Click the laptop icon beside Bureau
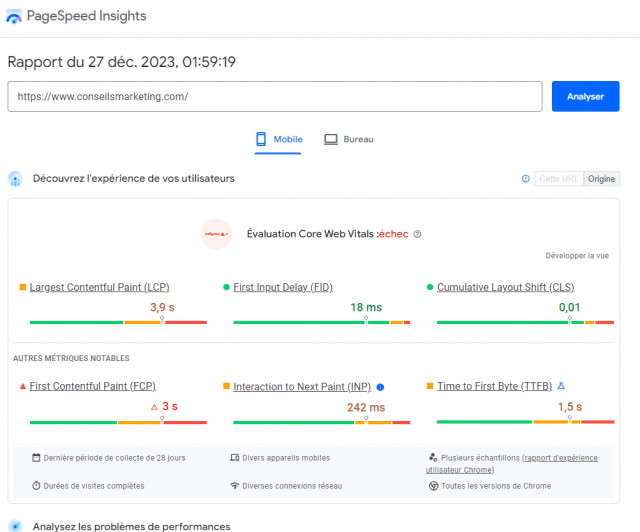The image size is (640, 532). 331,139
